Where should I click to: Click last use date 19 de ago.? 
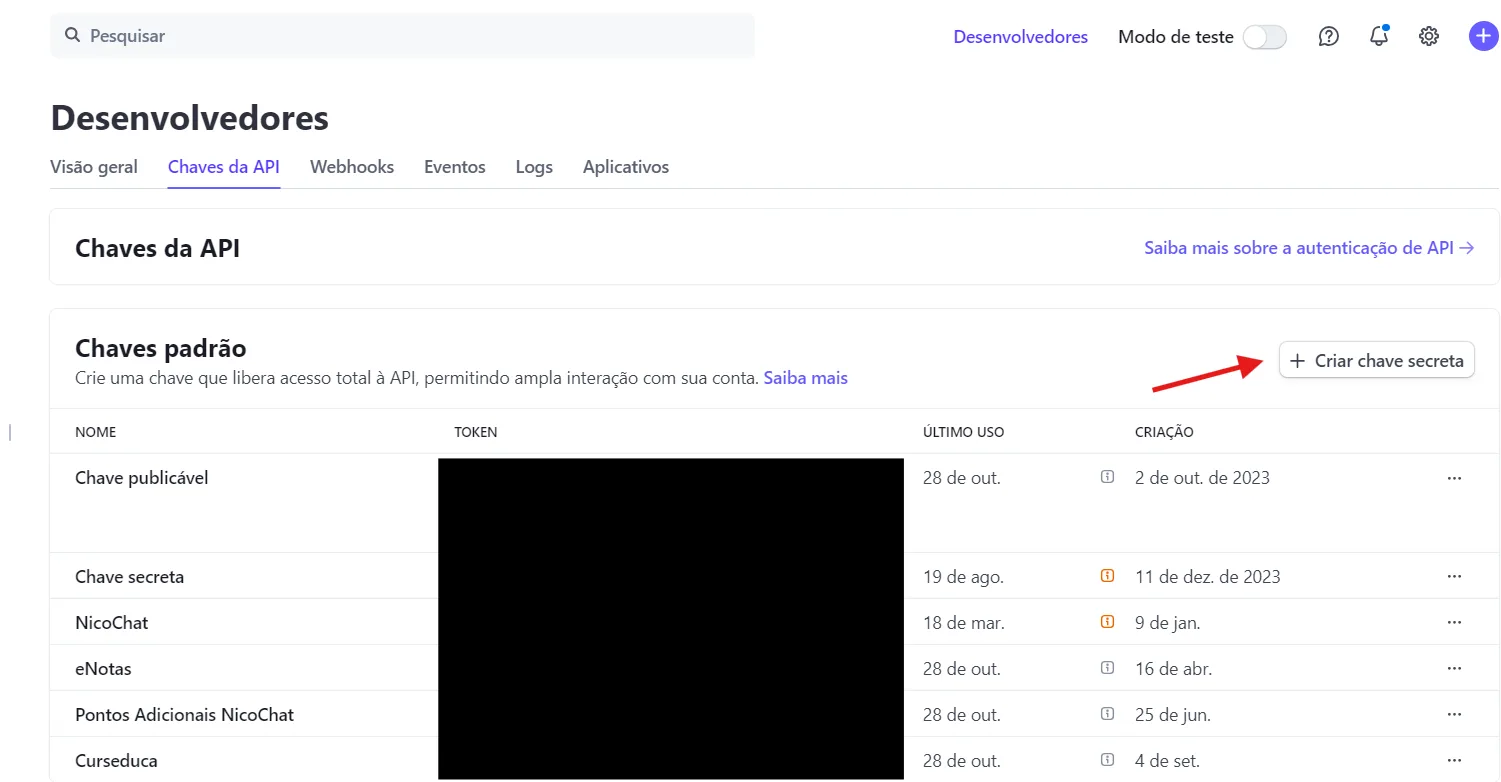point(963,577)
